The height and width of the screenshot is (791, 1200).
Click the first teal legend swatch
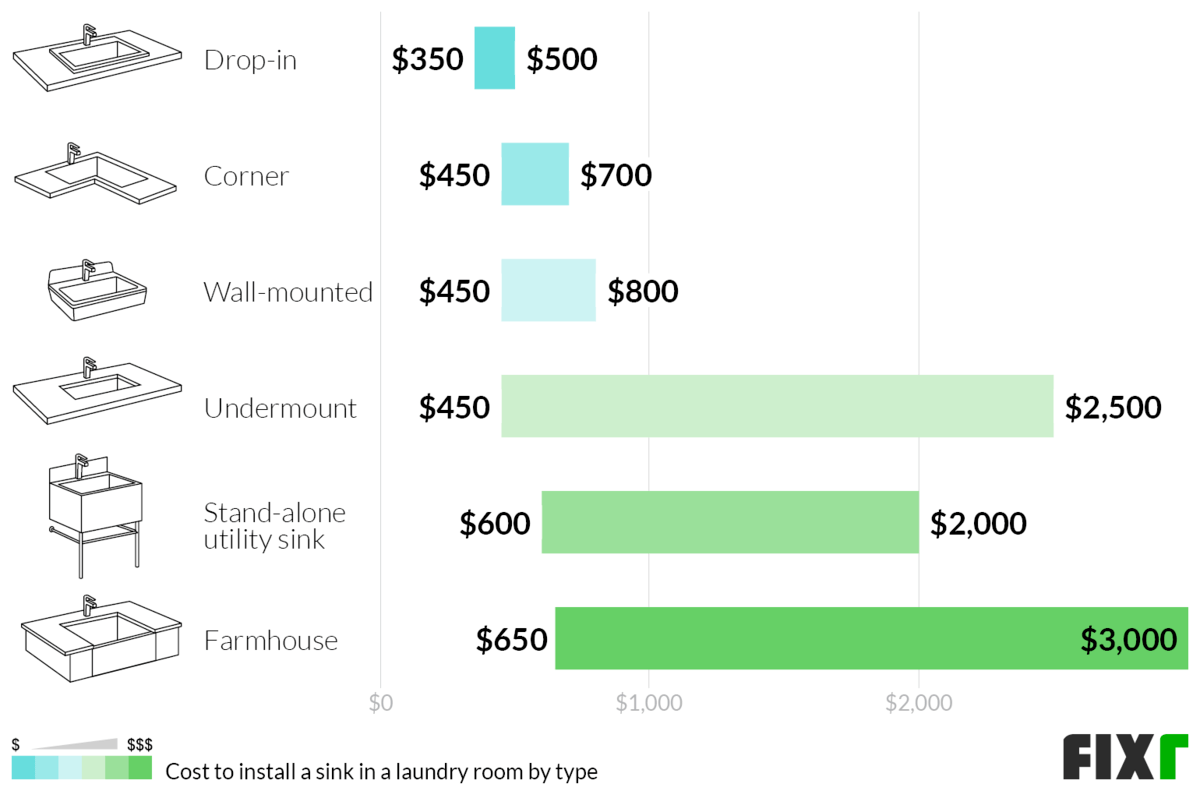point(23,768)
